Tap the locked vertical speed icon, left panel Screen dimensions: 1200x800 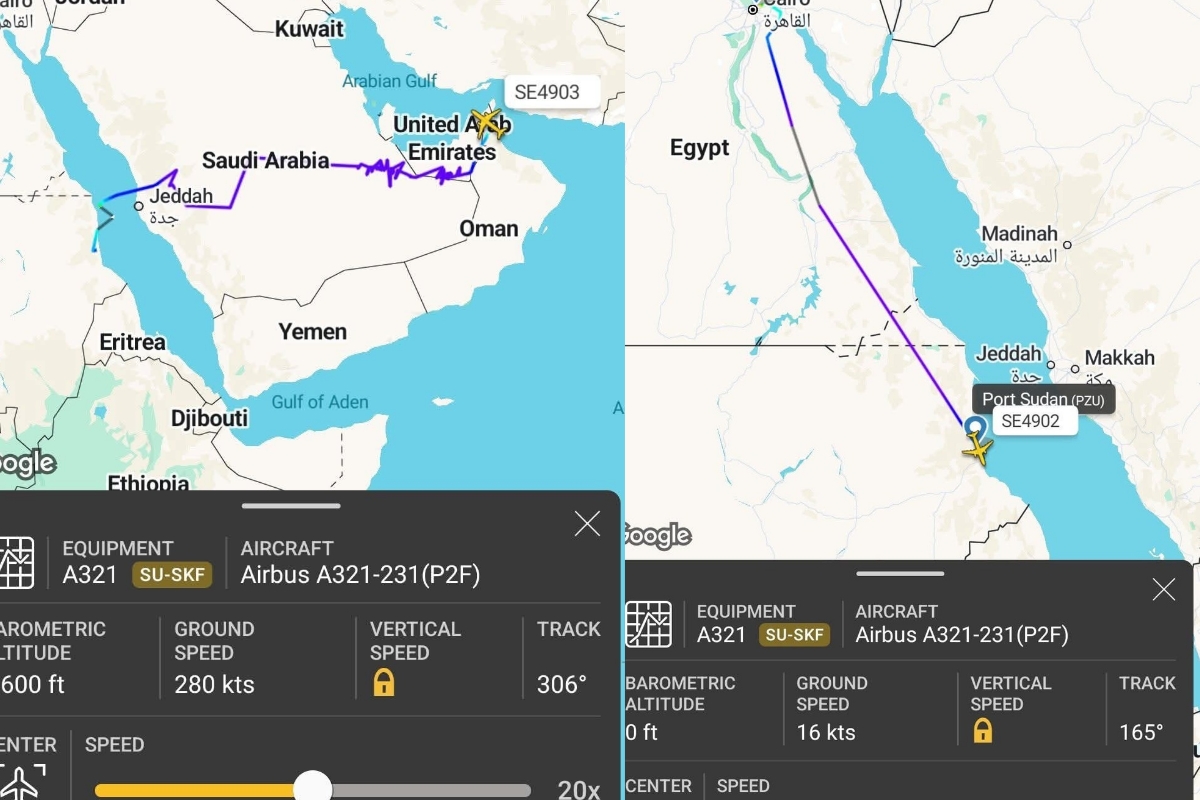pyautogui.click(x=383, y=682)
